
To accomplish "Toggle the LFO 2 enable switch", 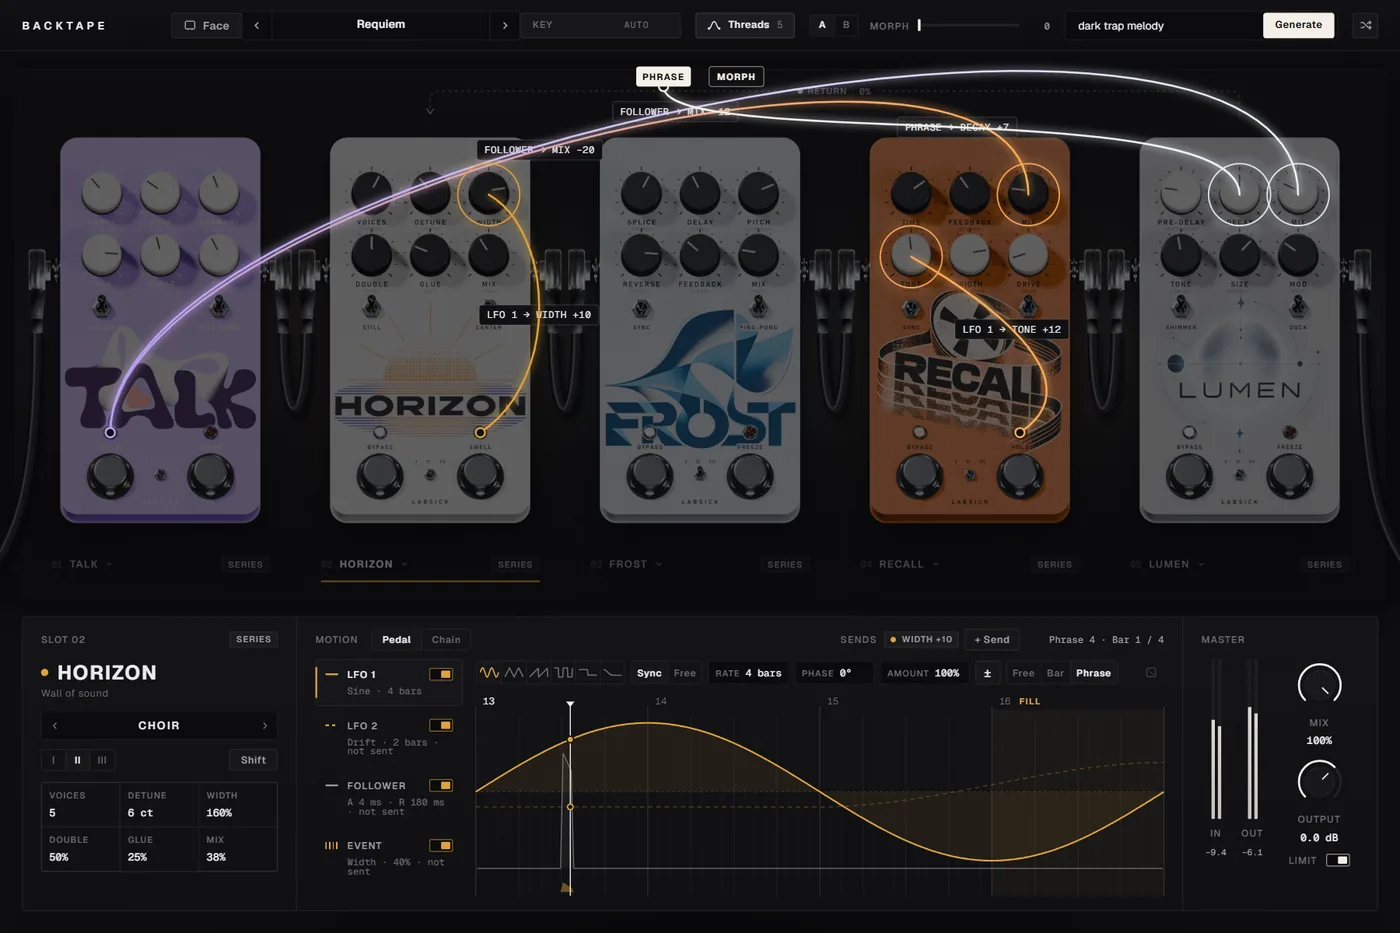I will (x=441, y=725).
